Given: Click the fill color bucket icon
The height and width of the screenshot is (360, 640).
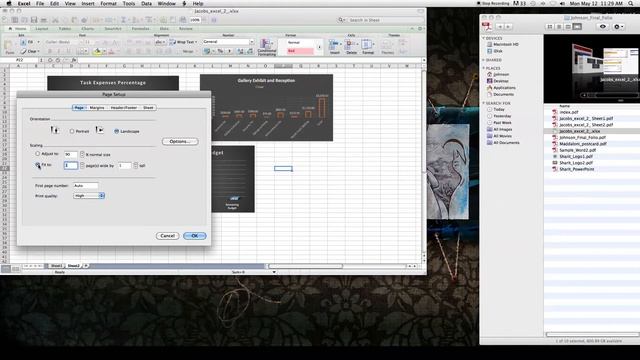Looking at the screenshot, I should click(97, 51).
